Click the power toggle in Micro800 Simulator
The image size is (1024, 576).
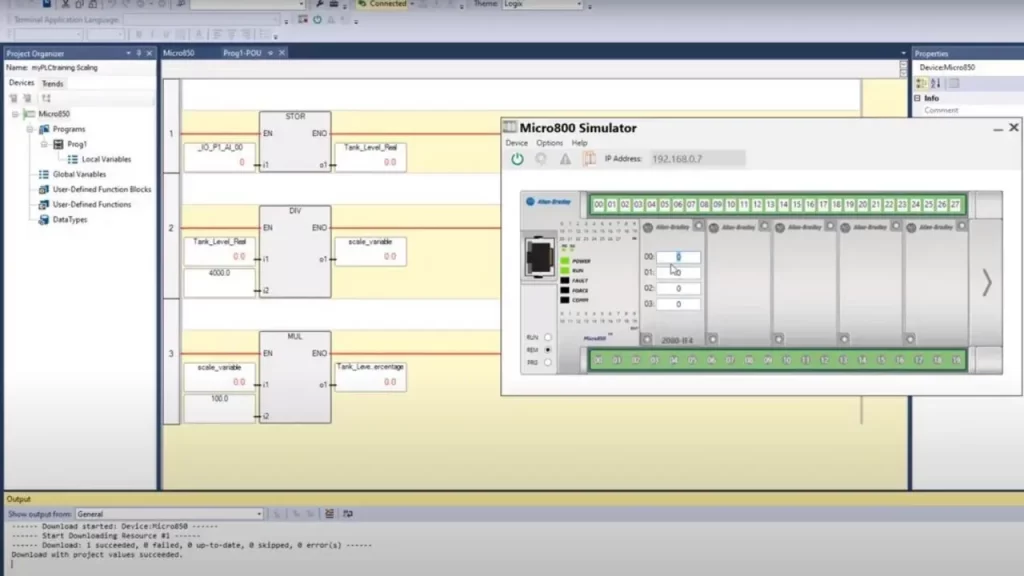(517, 158)
